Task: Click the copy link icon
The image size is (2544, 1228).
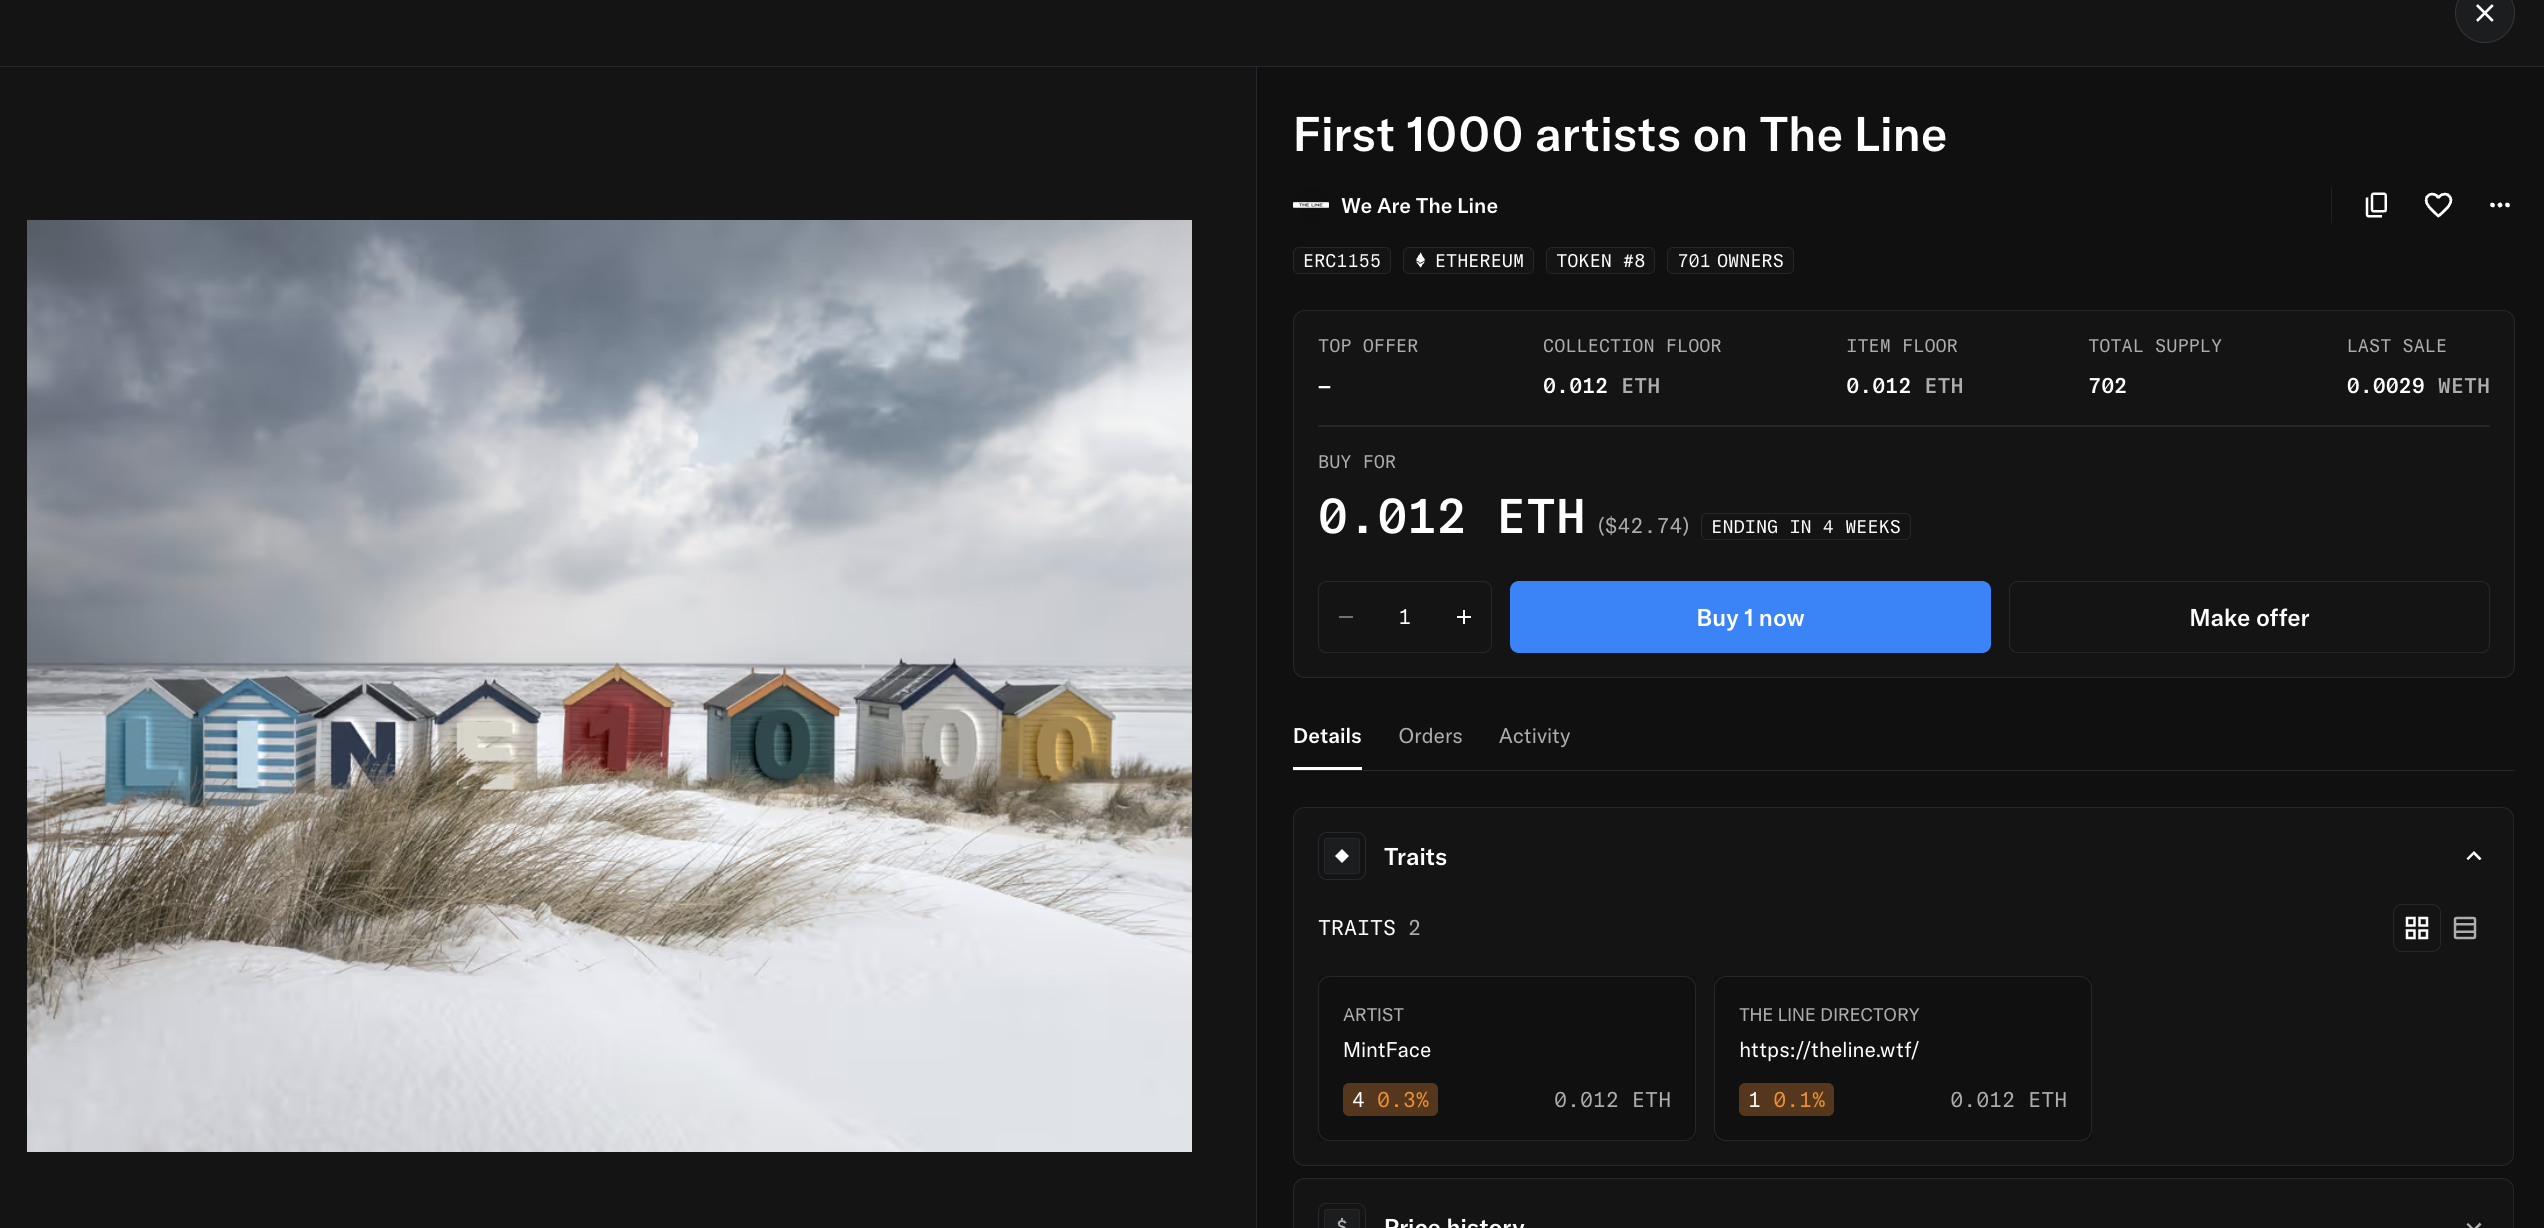Action: click(x=2376, y=205)
